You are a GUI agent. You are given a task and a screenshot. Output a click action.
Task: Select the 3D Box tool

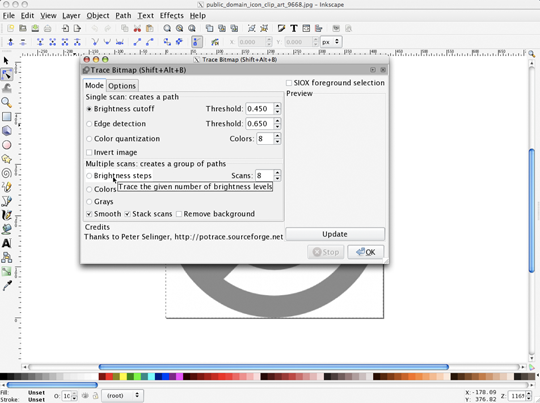(x=7, y=131)
